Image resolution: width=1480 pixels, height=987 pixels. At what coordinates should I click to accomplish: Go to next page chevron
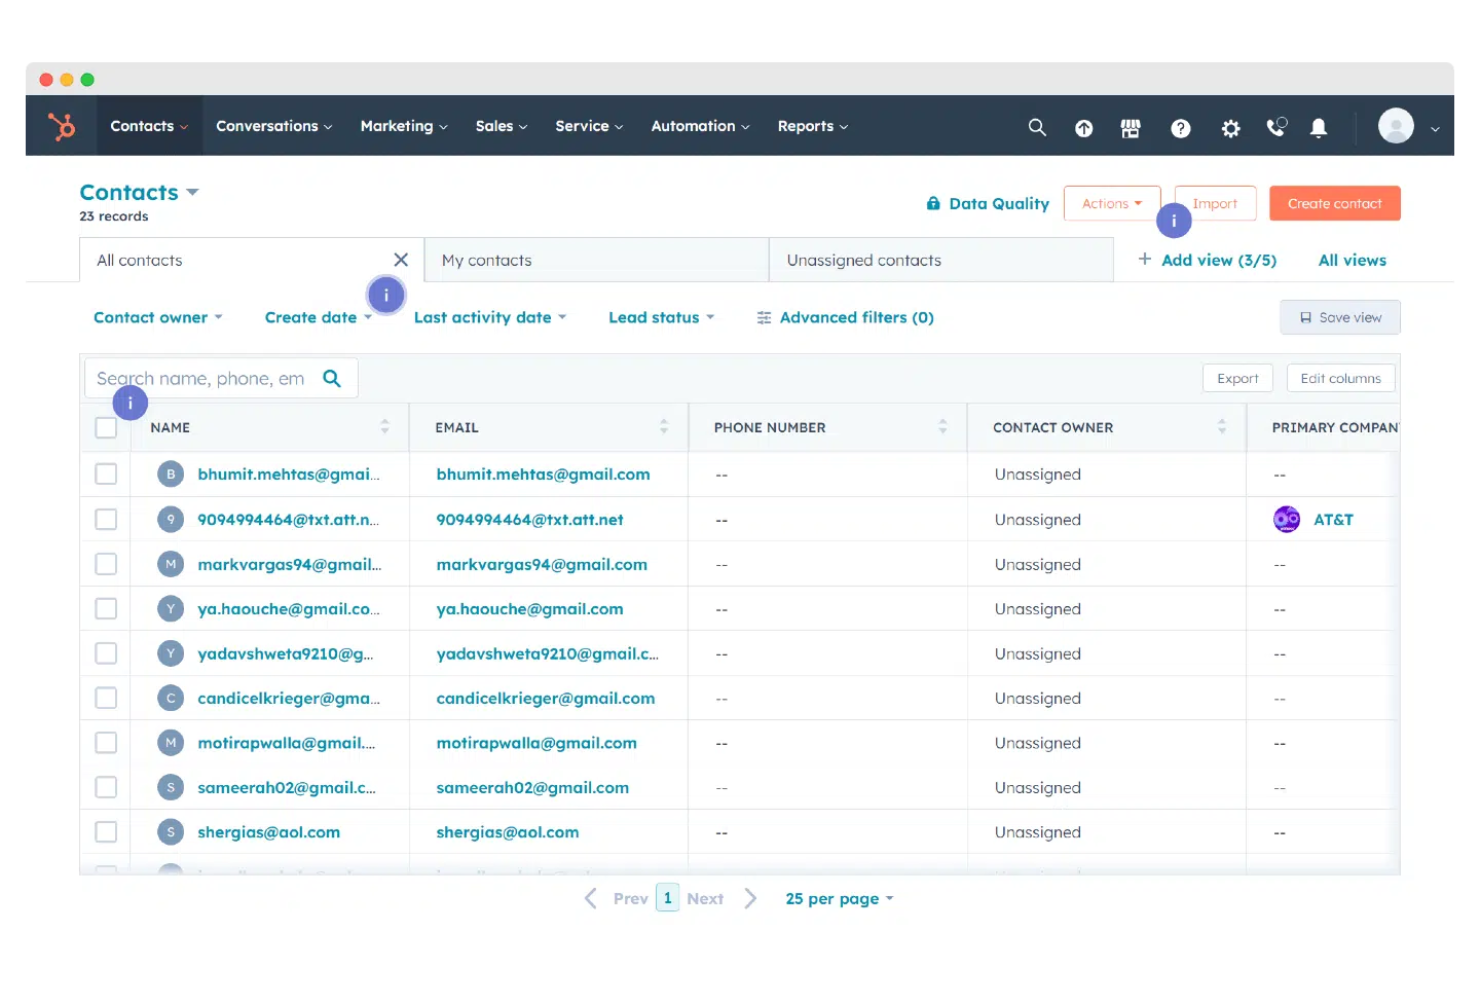point(750,898)
